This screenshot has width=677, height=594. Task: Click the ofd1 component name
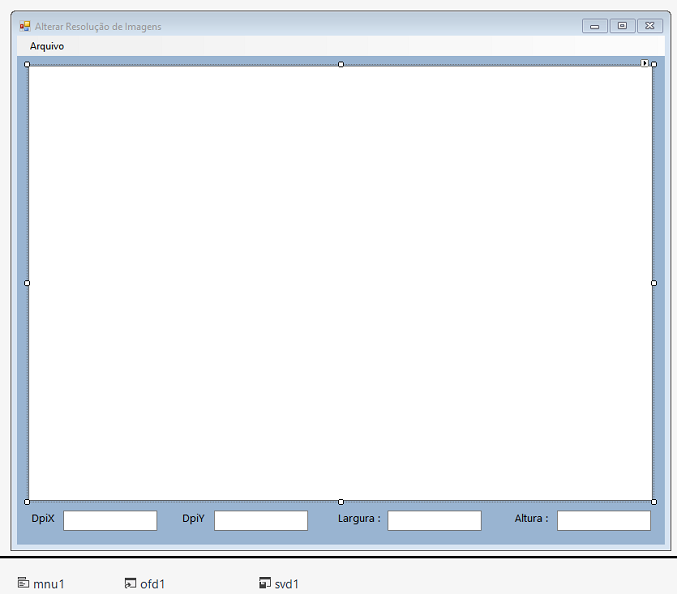click(152, 584)
